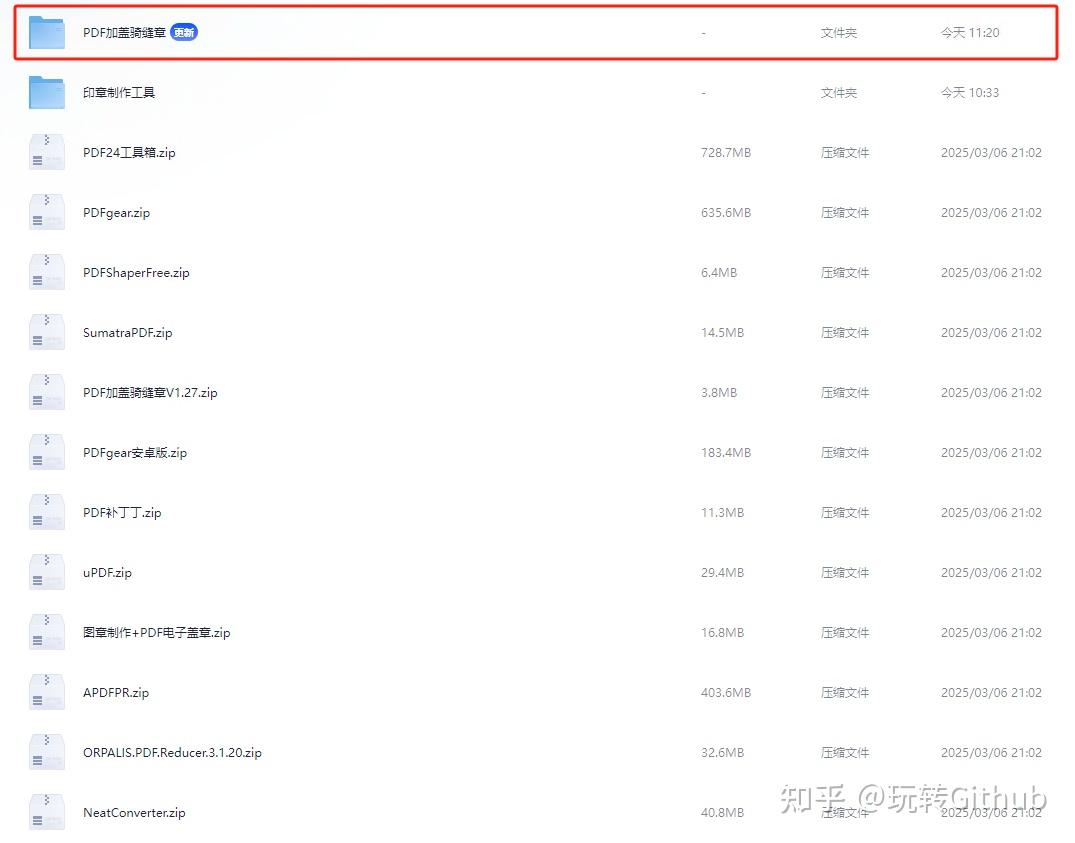The width and height of the screenshot is (1075, 843).
Task: Click the zip icon for uPDF.zip
Action: (47, 572)
